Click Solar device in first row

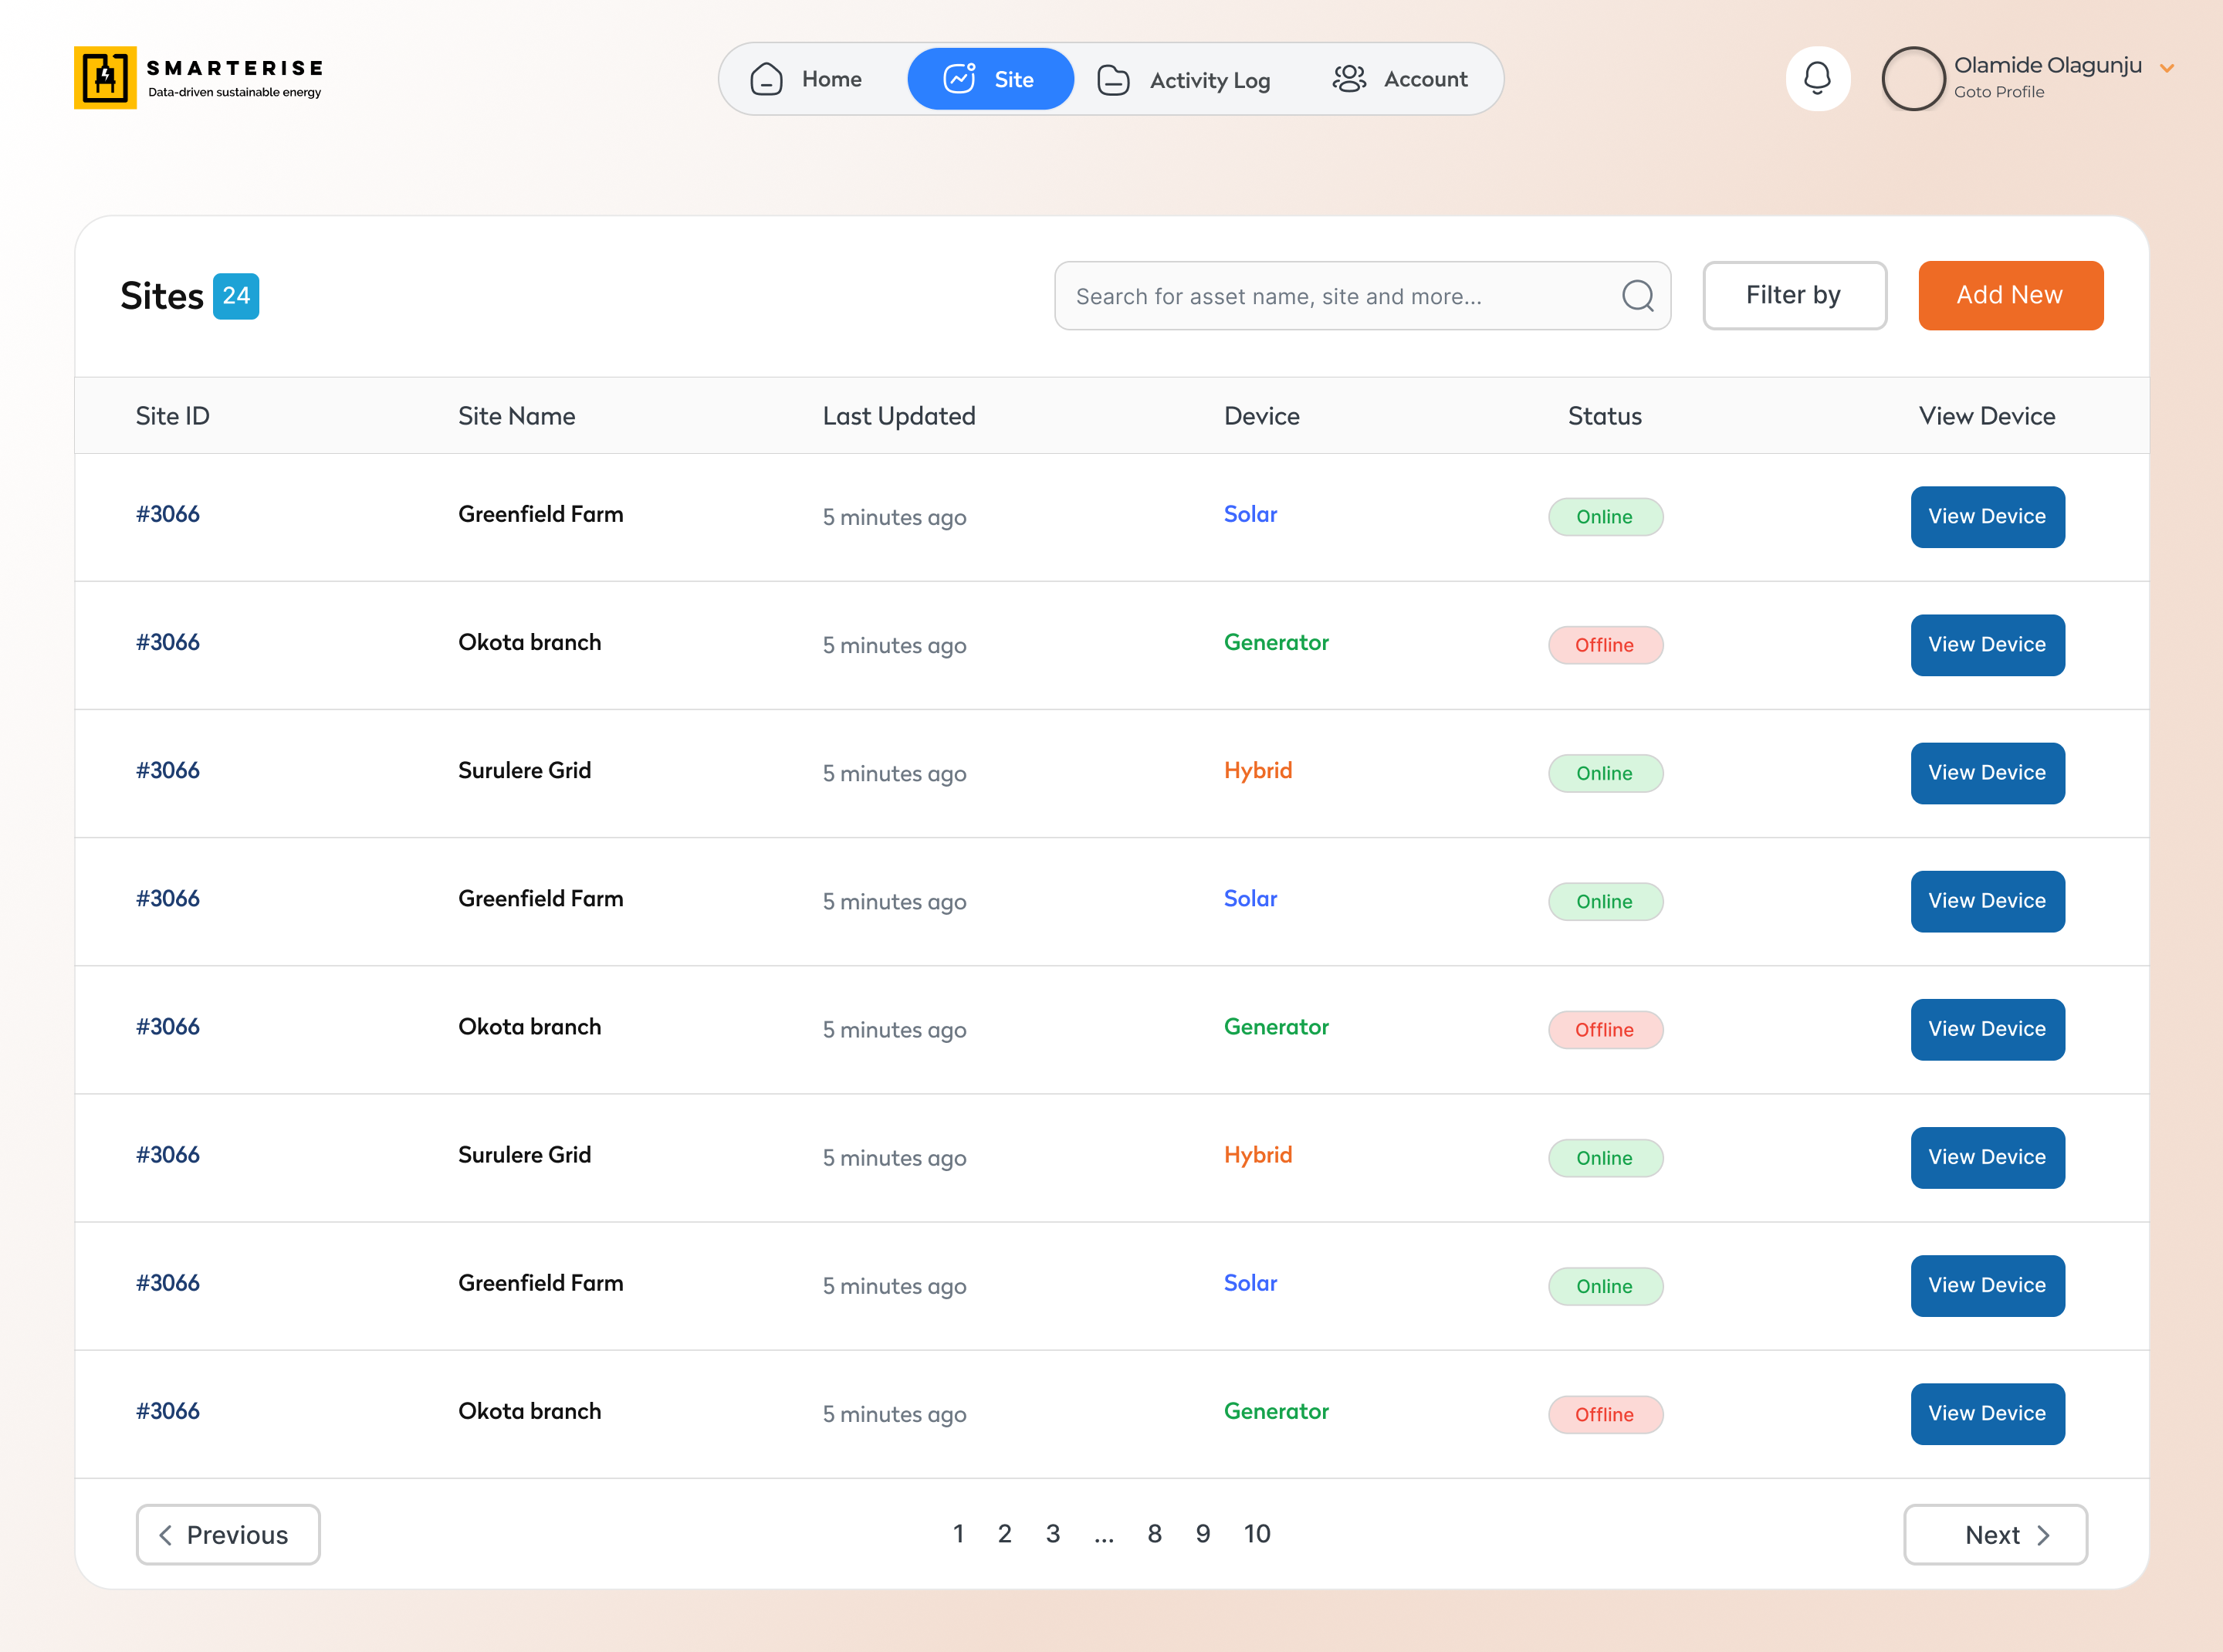[1250, 514]
